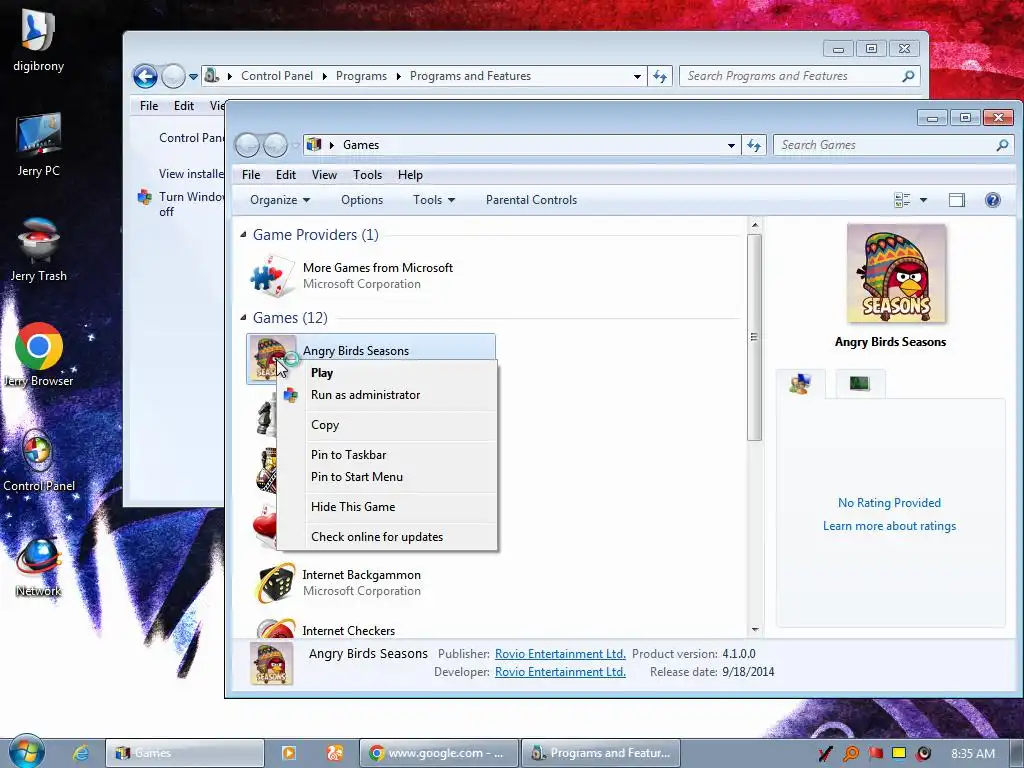Image resolution: width=1024 pixels, height=768 pixels.
Task: Toggle the preview pane icon
Action: coord(957,200)
